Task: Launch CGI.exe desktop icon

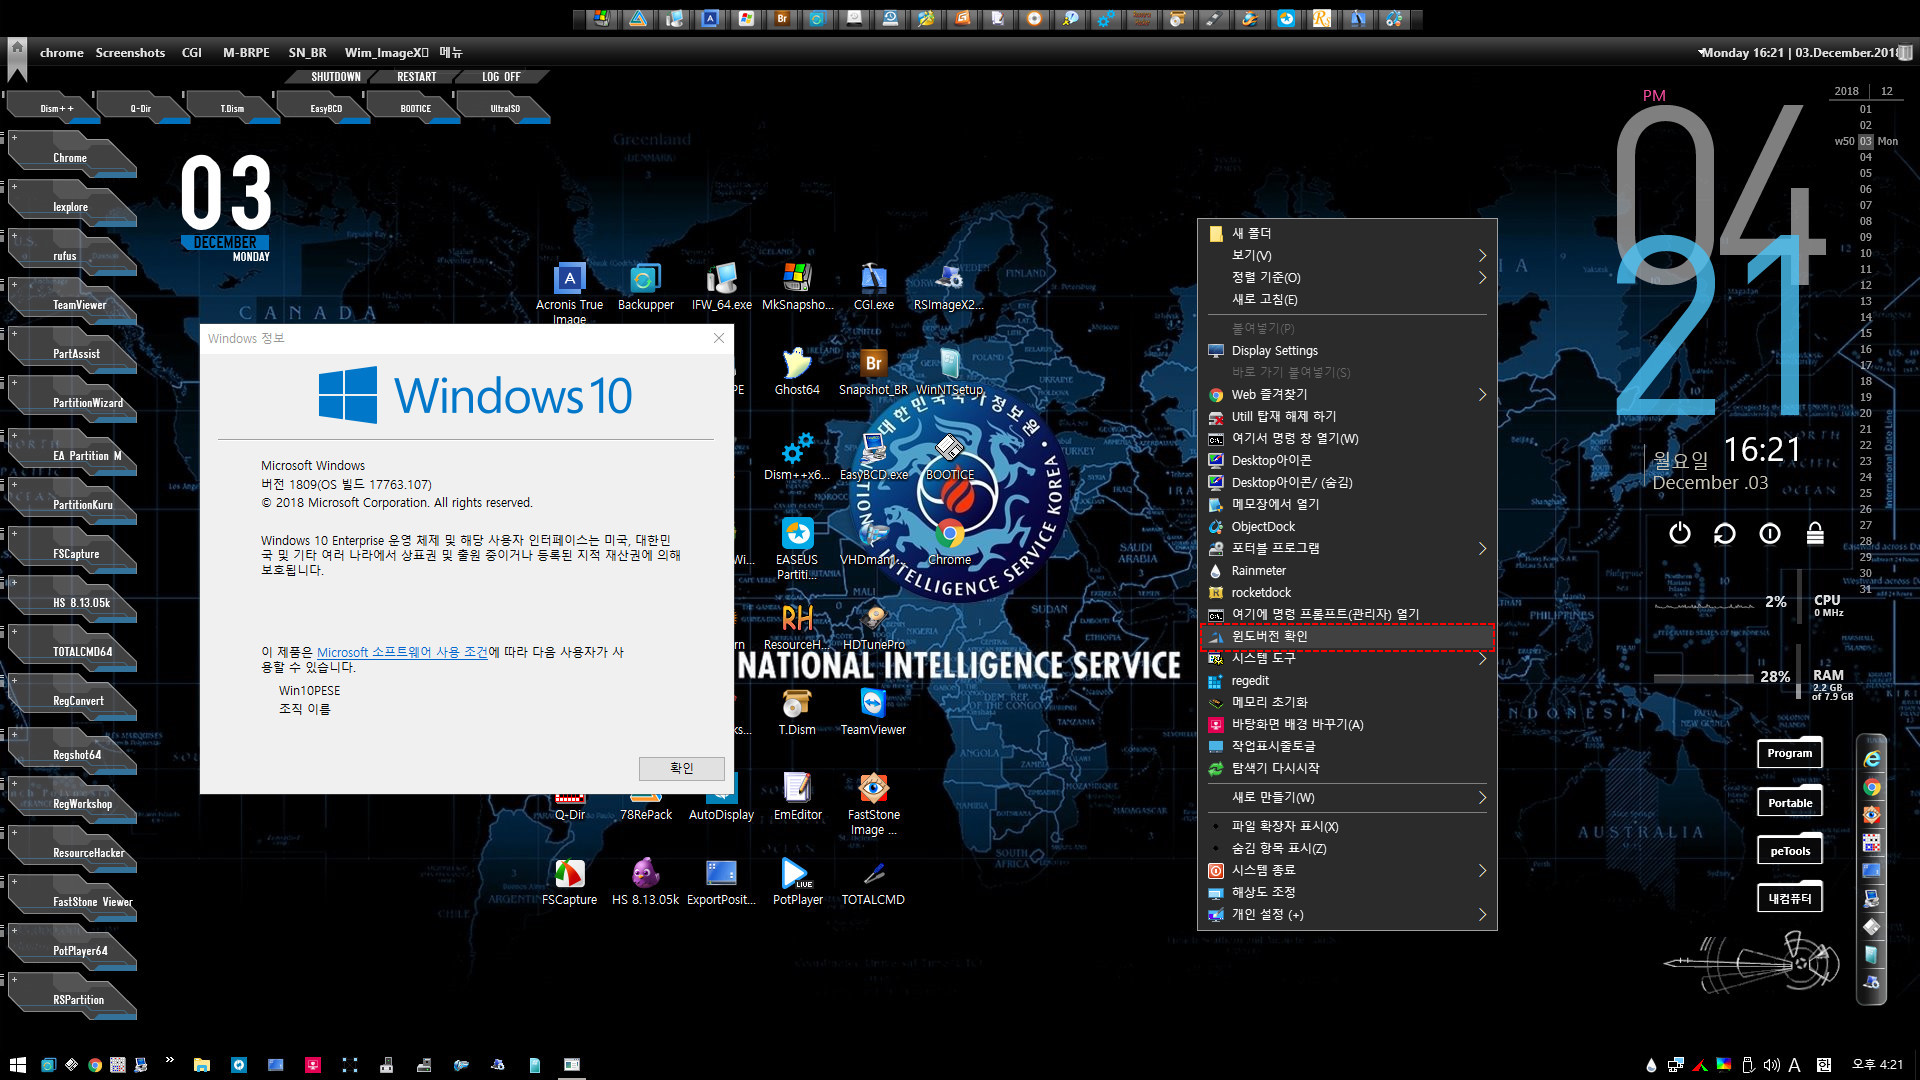Action: pos(873,288)
